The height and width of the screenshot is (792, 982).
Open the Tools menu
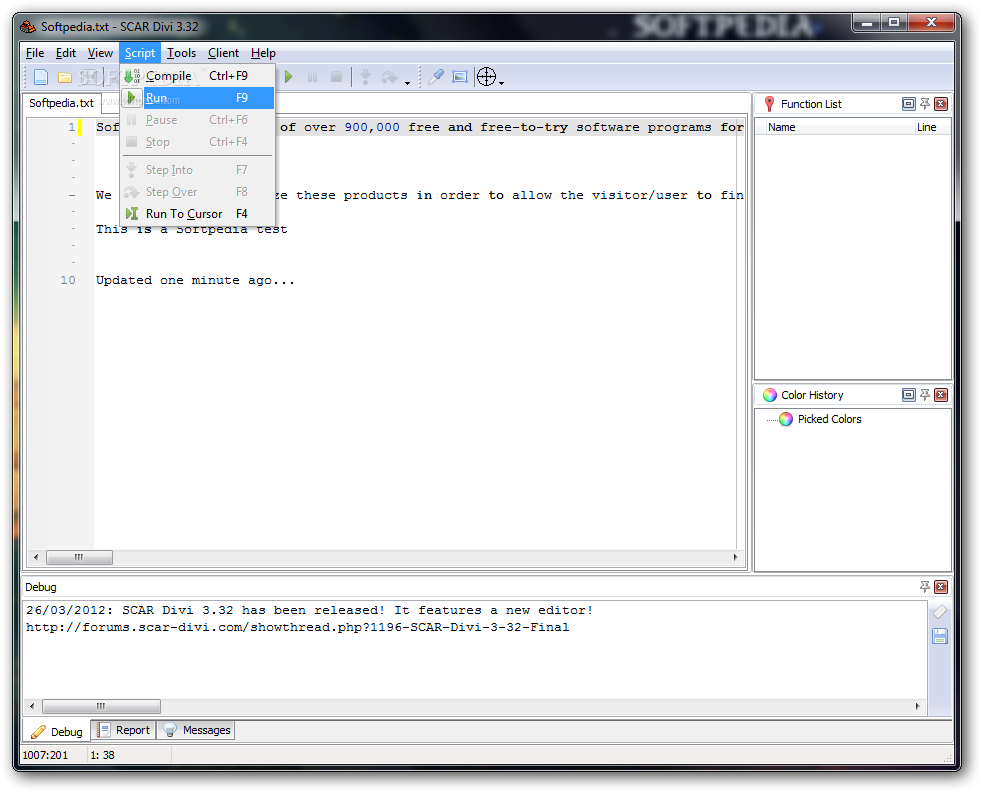coord(181,53)
